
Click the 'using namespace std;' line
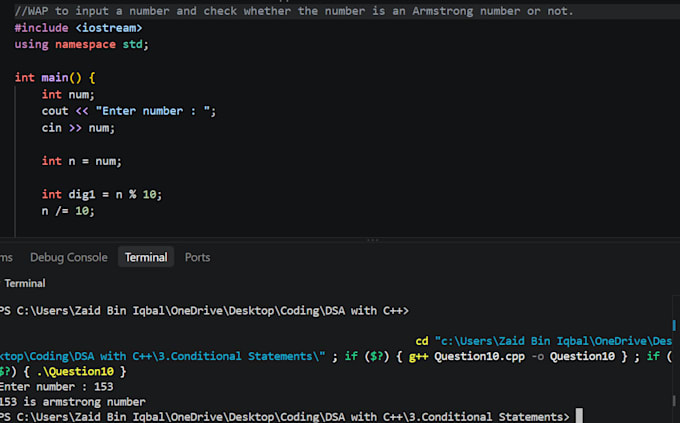coord(82,44)
